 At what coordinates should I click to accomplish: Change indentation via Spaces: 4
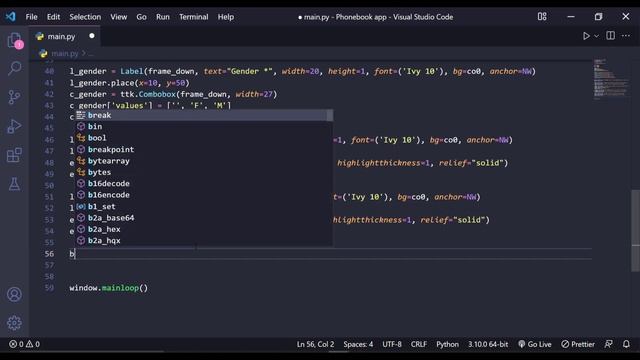point(358,344)
